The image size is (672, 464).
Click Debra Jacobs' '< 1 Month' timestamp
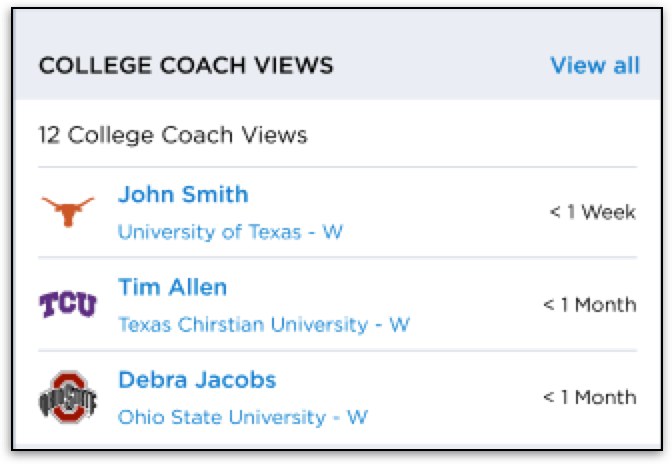coord(589,397)
